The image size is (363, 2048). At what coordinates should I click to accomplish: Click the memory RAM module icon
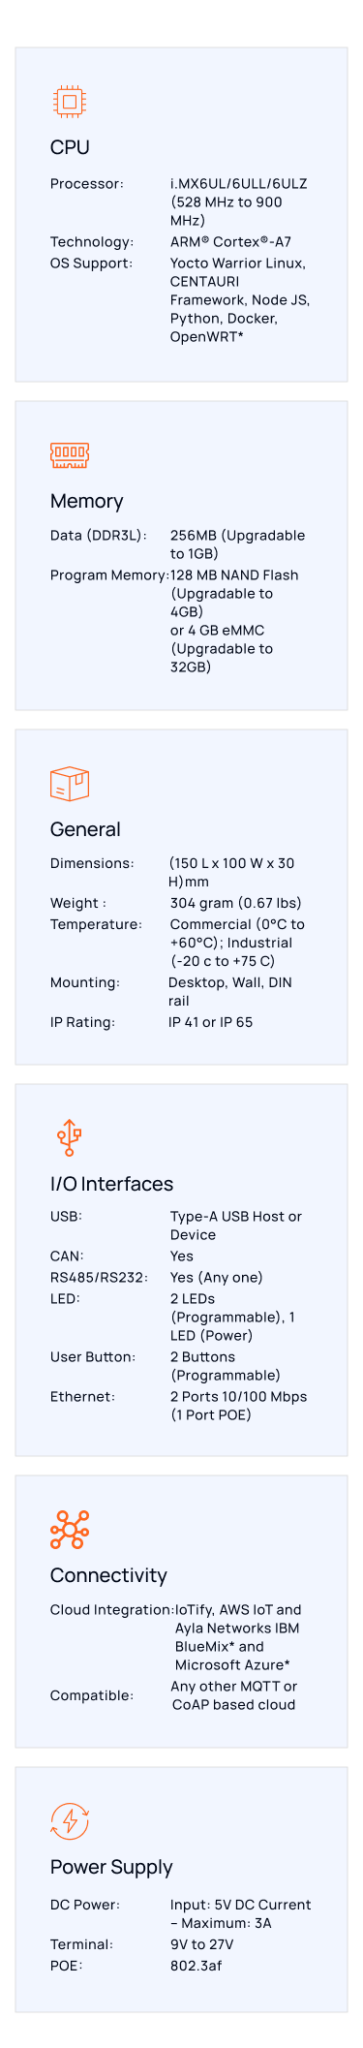[69, 455]
